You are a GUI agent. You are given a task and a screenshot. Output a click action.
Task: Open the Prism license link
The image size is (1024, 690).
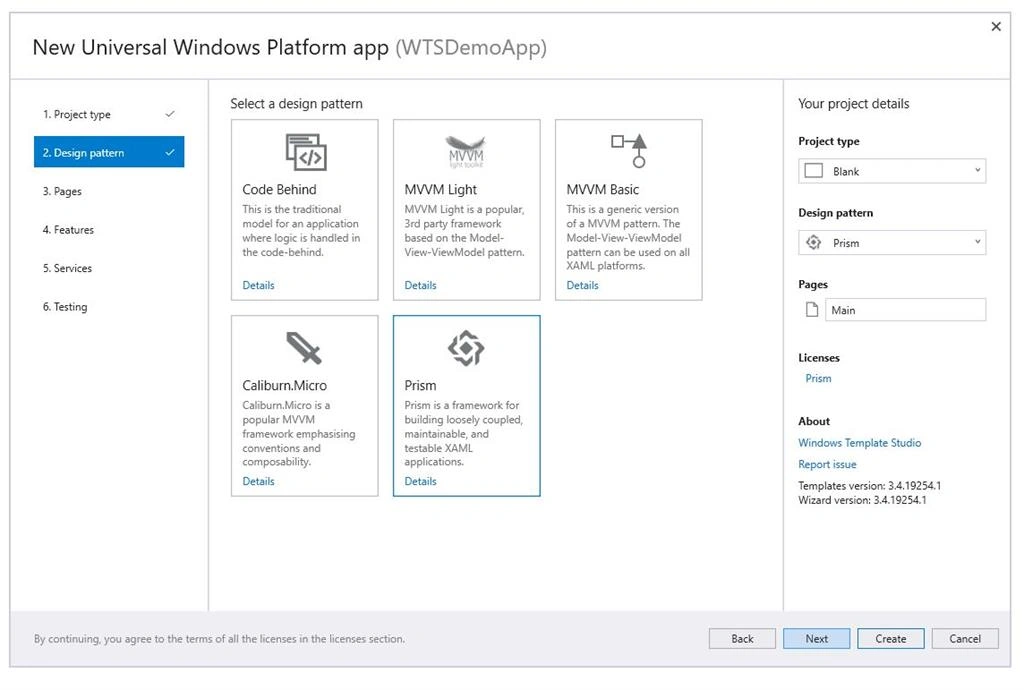[x=818, y=378]
